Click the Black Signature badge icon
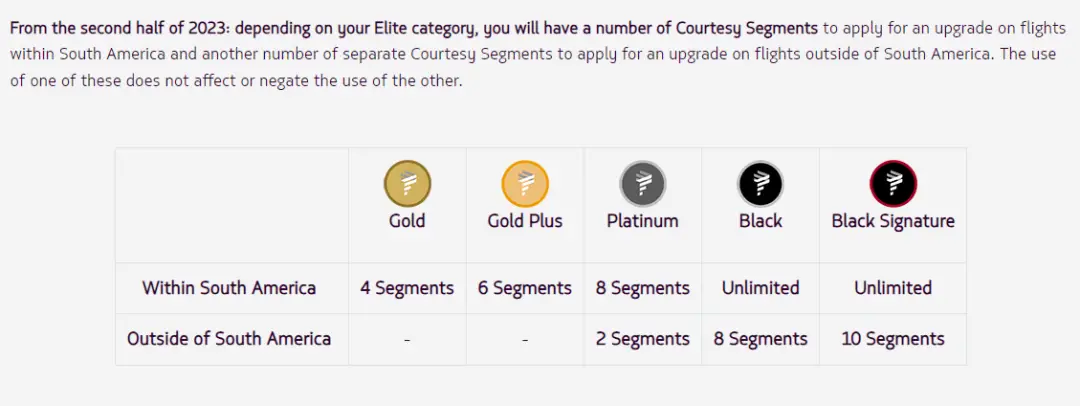The image size is (1080, 406). (x=893, y=184)
